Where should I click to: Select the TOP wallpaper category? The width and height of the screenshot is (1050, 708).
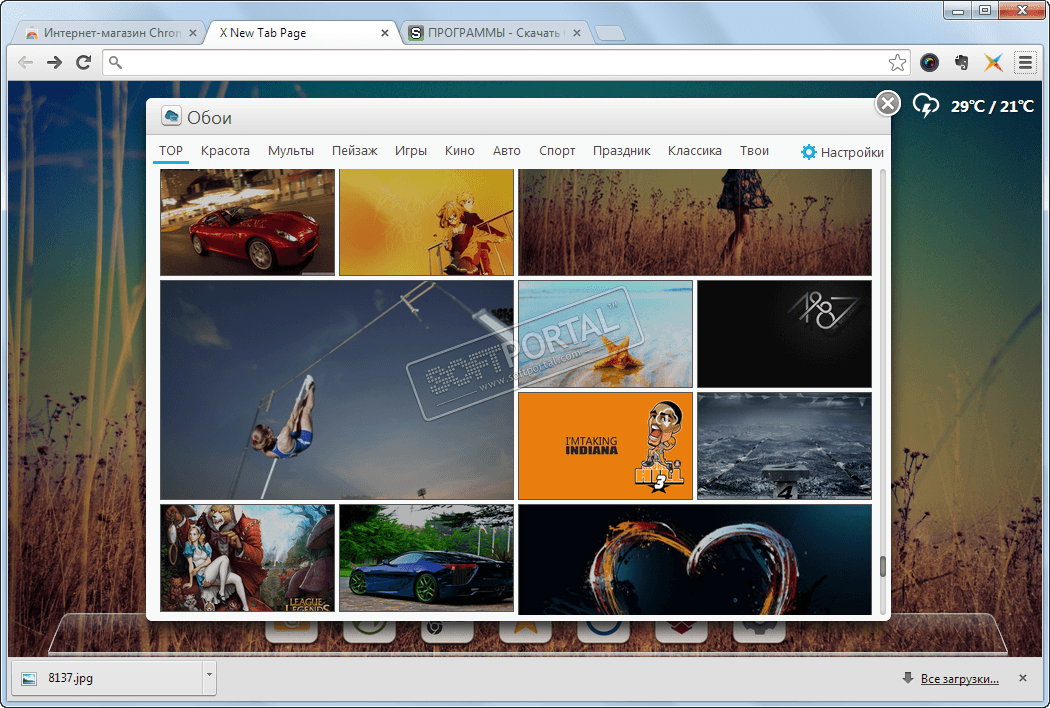click(171, 151)
